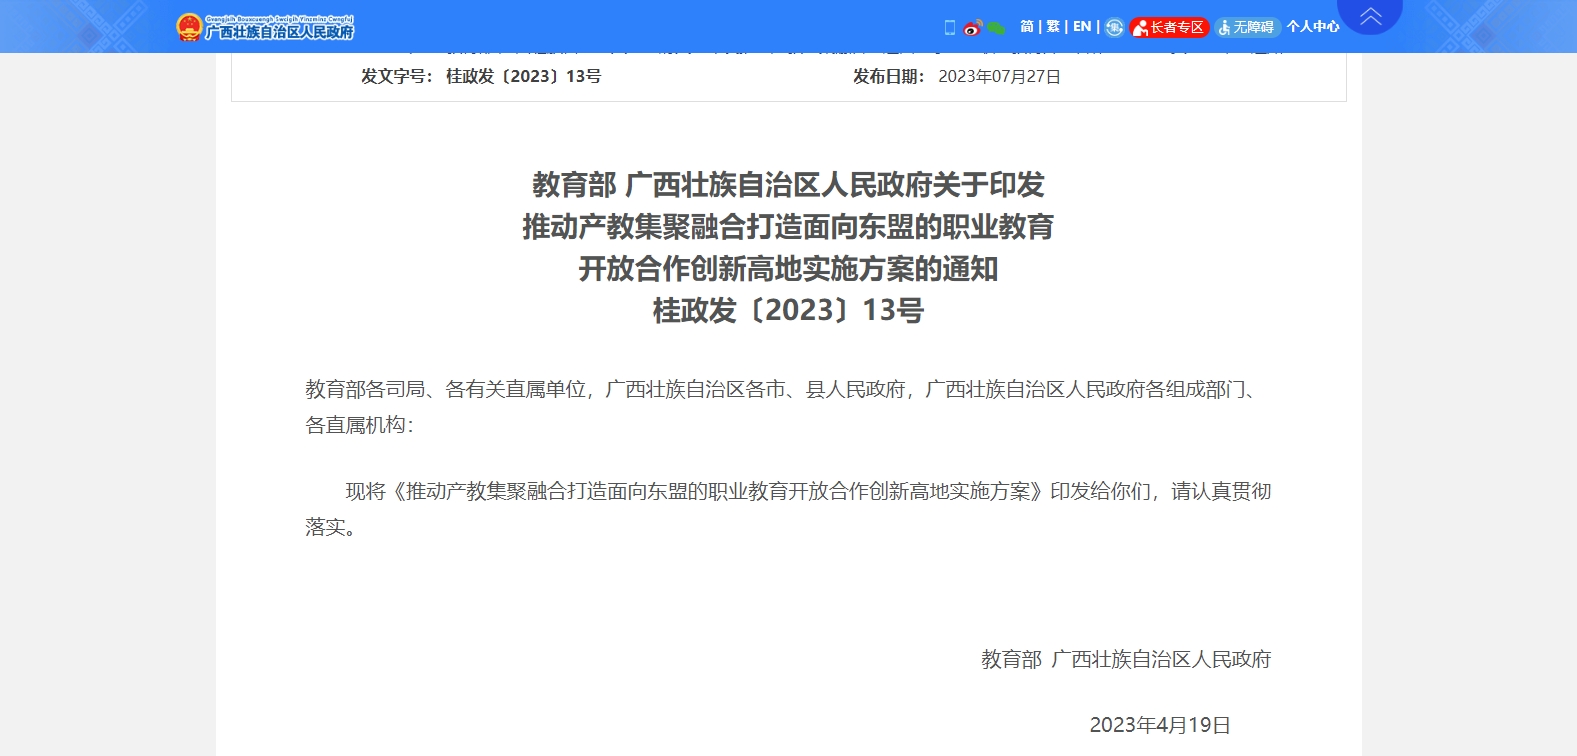
Task: Open the mobile phone version icon
Action: click(949, 27)
